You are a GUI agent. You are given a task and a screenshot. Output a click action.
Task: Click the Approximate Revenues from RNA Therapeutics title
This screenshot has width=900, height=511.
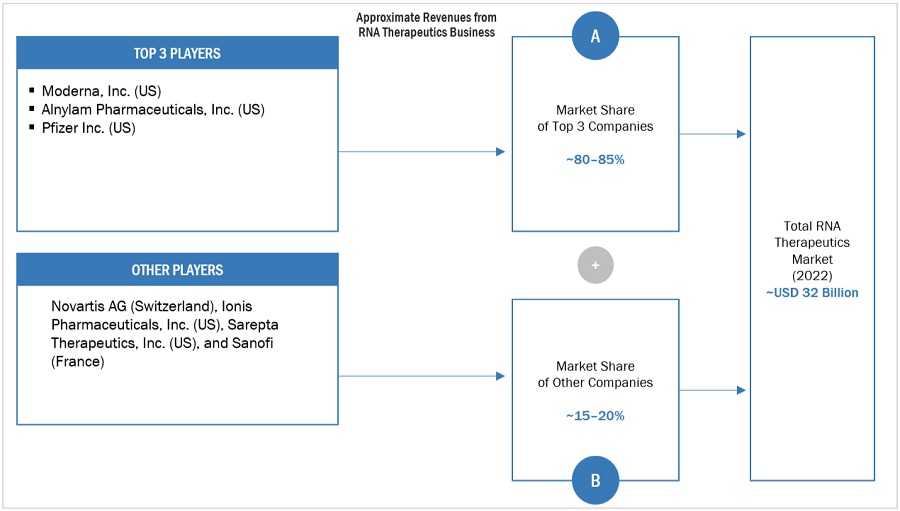tap(426, 24)
